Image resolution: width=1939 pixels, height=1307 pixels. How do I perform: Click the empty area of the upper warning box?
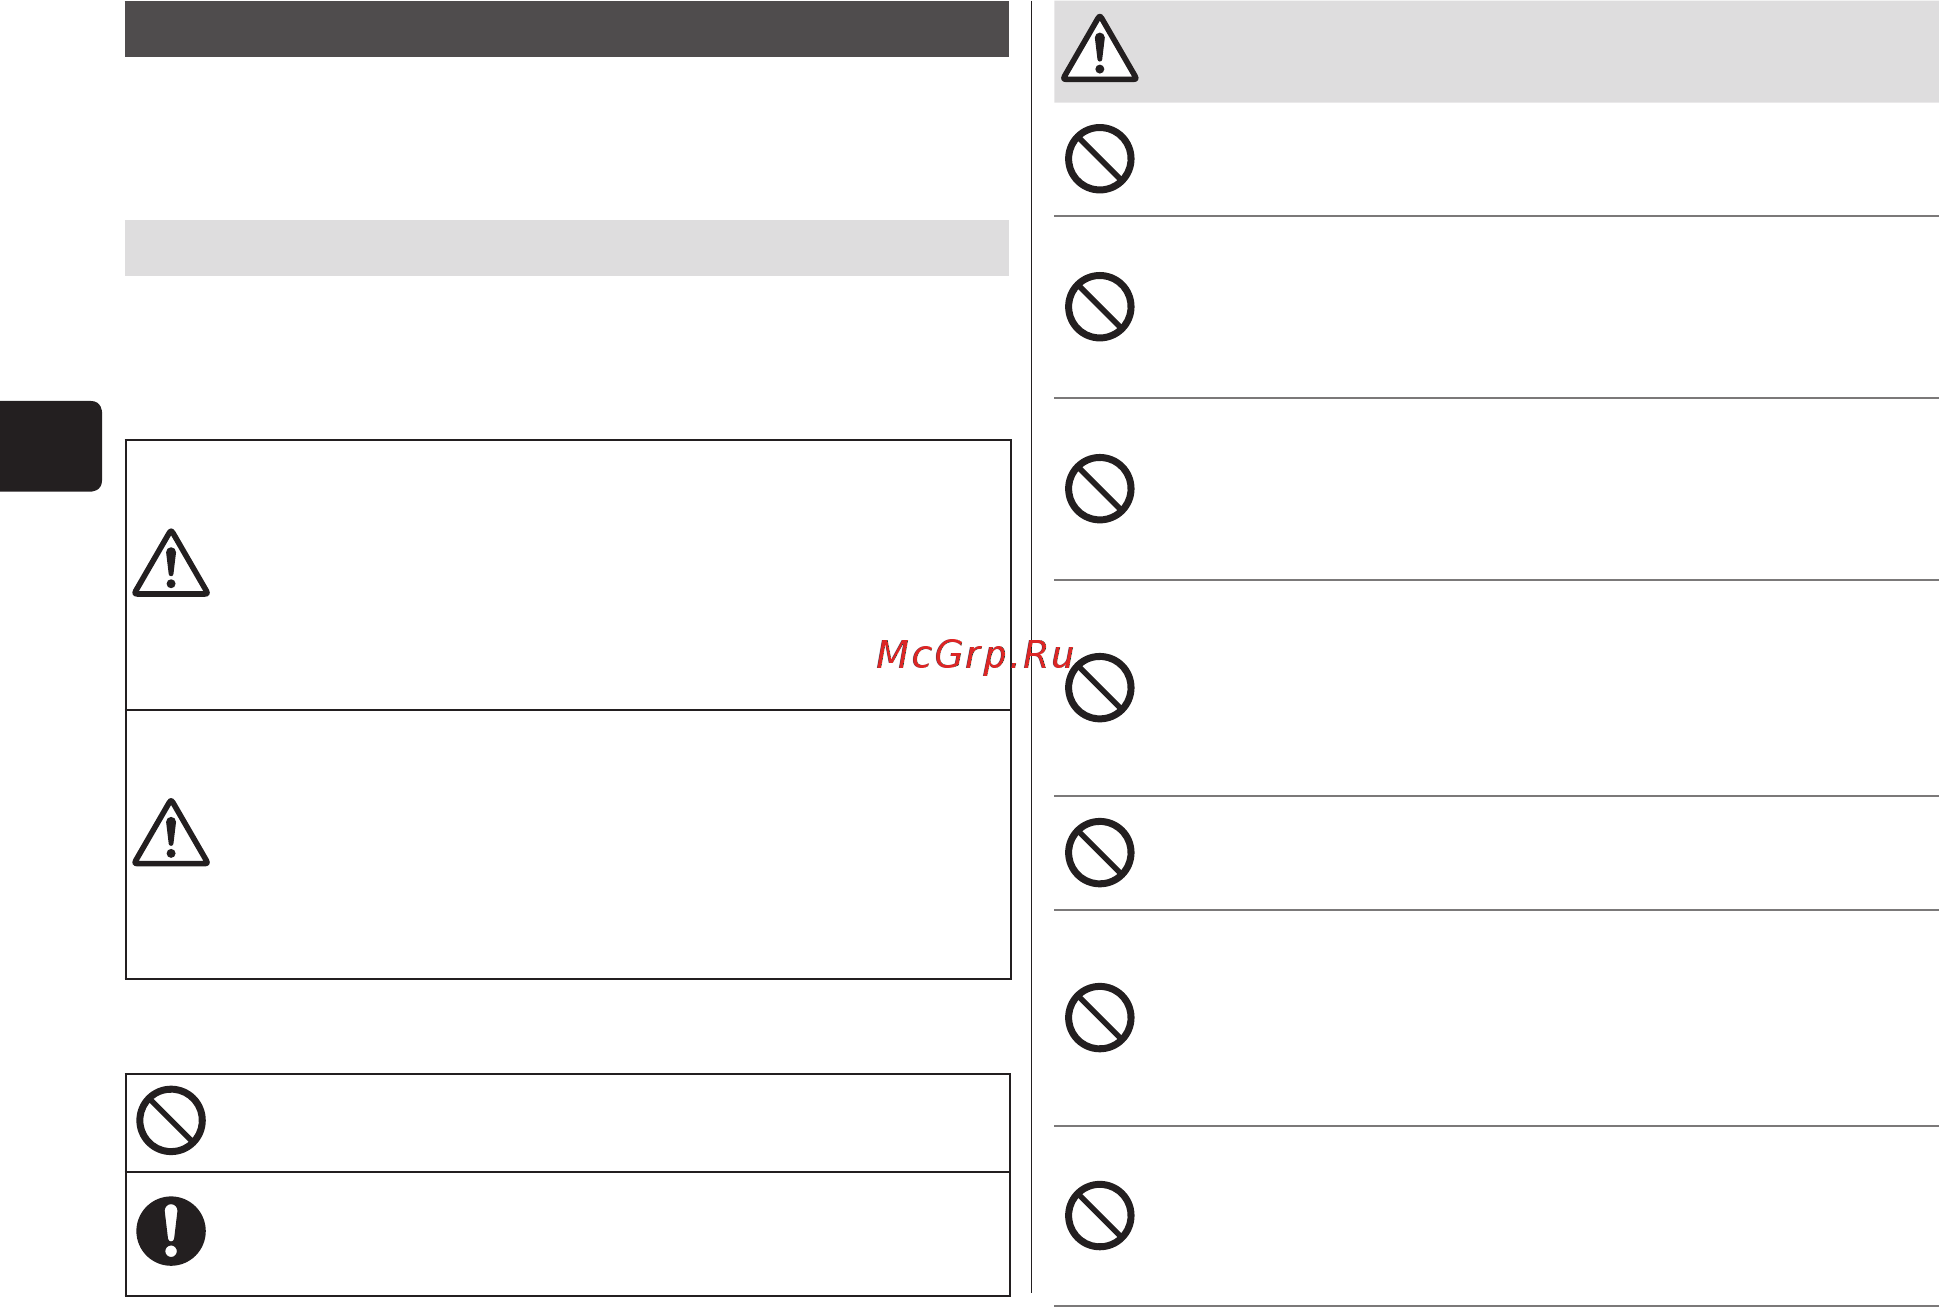tap(610, 575)
